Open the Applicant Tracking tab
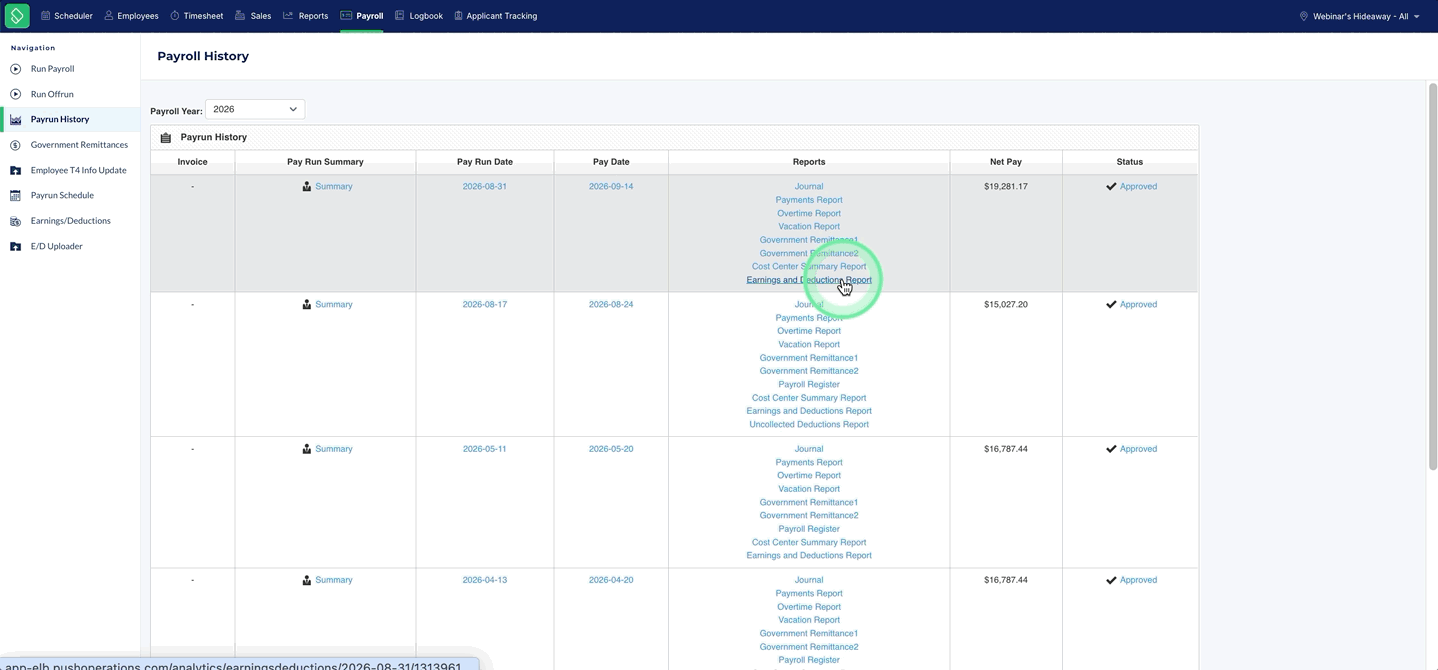Viewport: 1438px width, 670px height. (495, 16)
